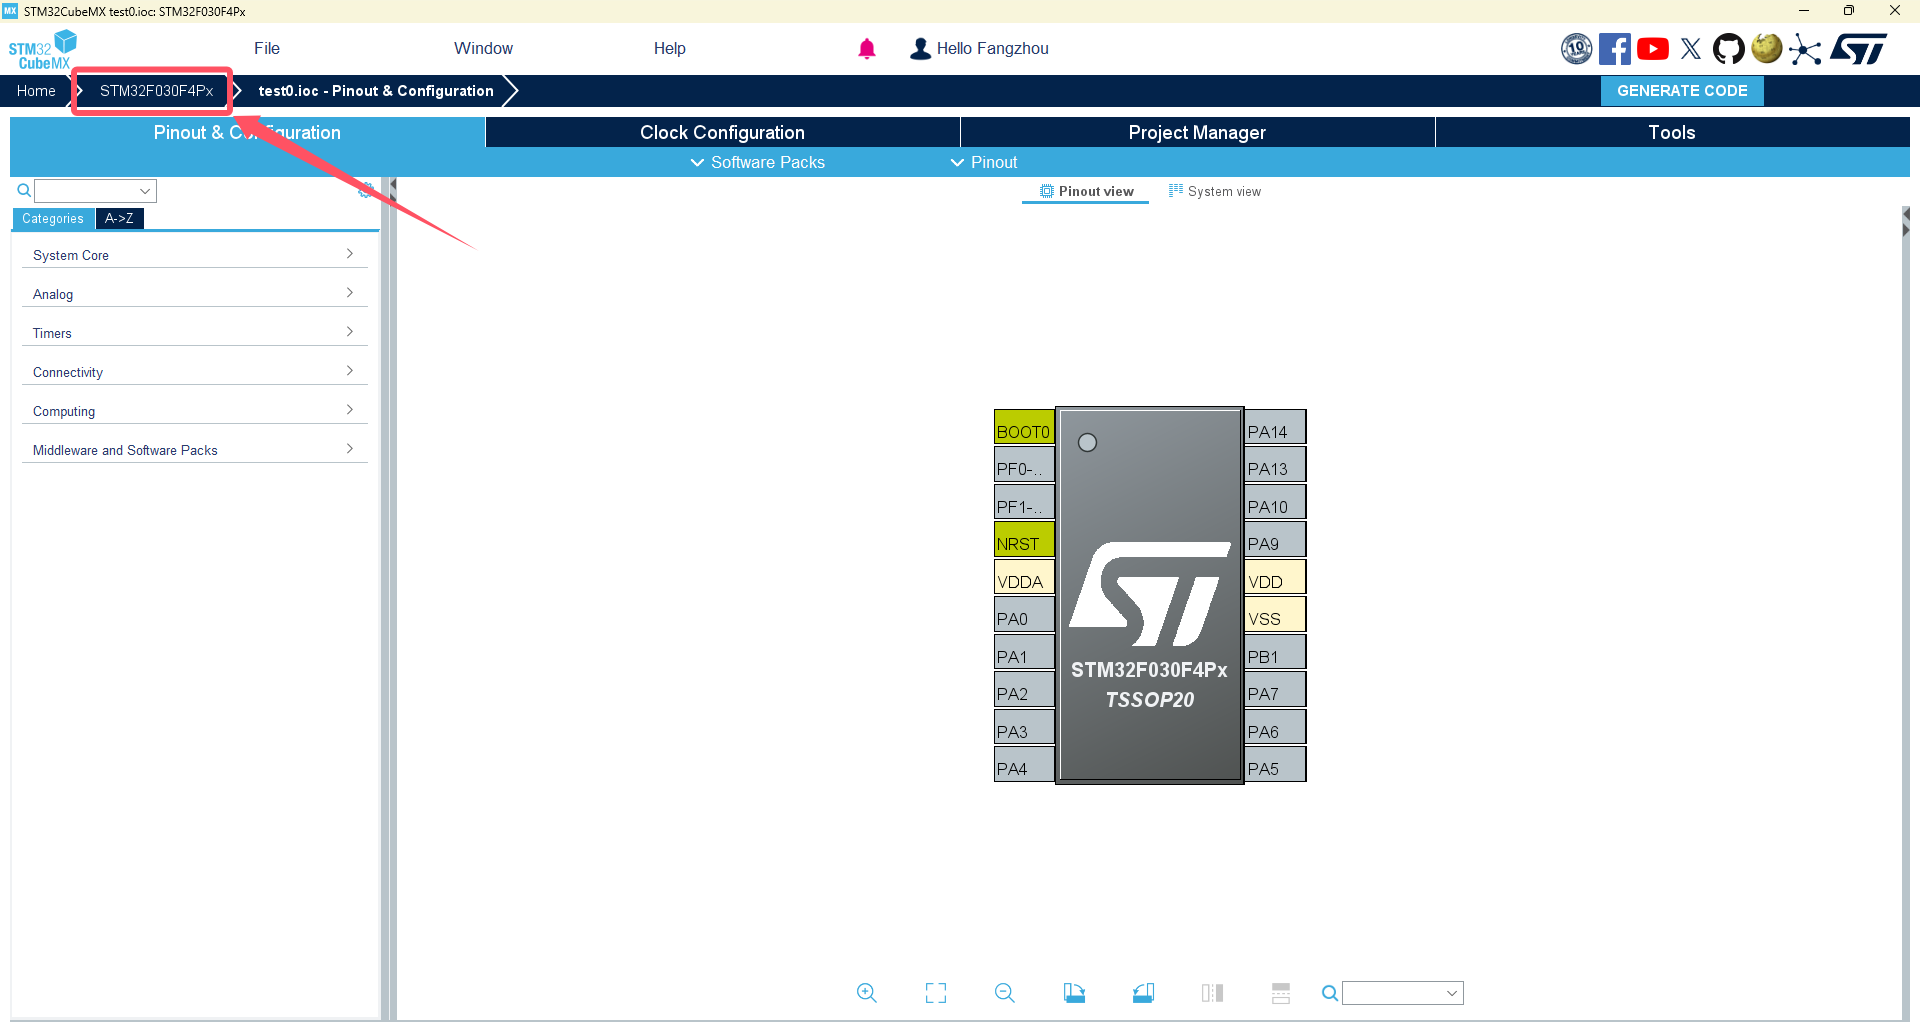Select the NRST pin
The height and width of the screenshot is (1032, 1920).
1024,540
